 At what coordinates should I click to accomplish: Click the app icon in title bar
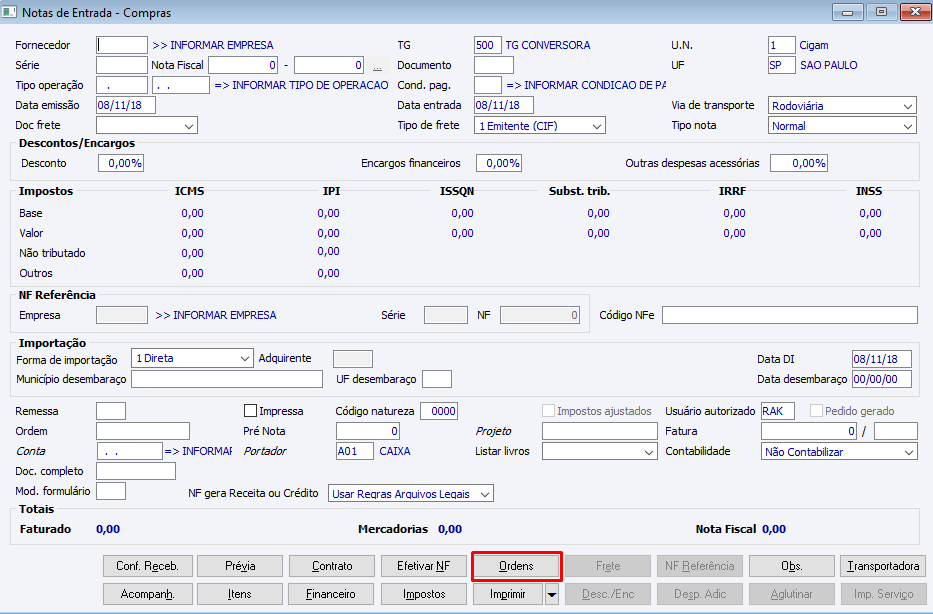point(9,12)
